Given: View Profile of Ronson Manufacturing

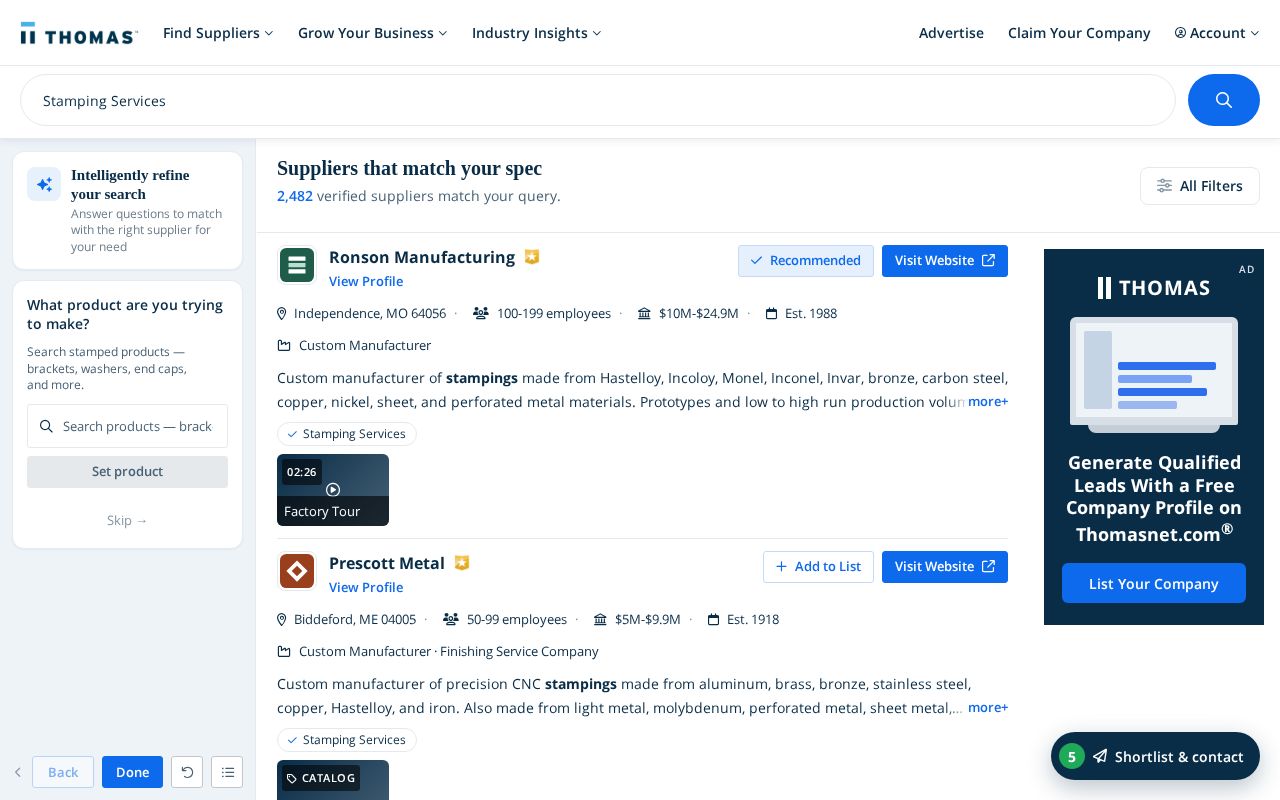Looking at the screenshot, I should click(366, 282).
